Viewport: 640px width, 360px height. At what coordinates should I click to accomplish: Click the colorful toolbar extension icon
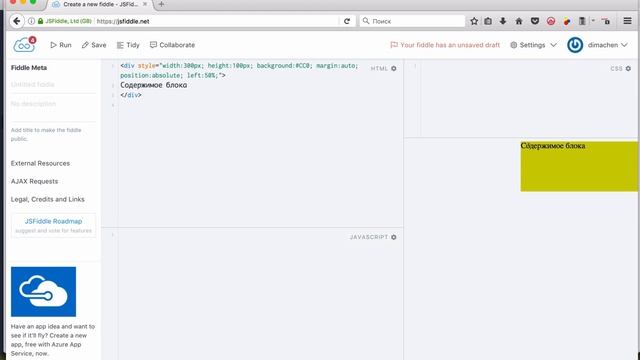567,21
